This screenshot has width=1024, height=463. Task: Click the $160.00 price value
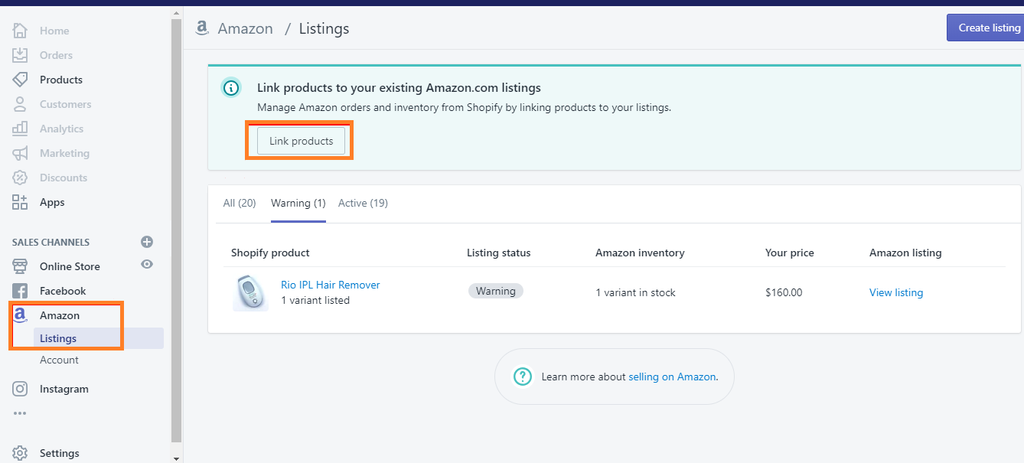click(784, 293)
